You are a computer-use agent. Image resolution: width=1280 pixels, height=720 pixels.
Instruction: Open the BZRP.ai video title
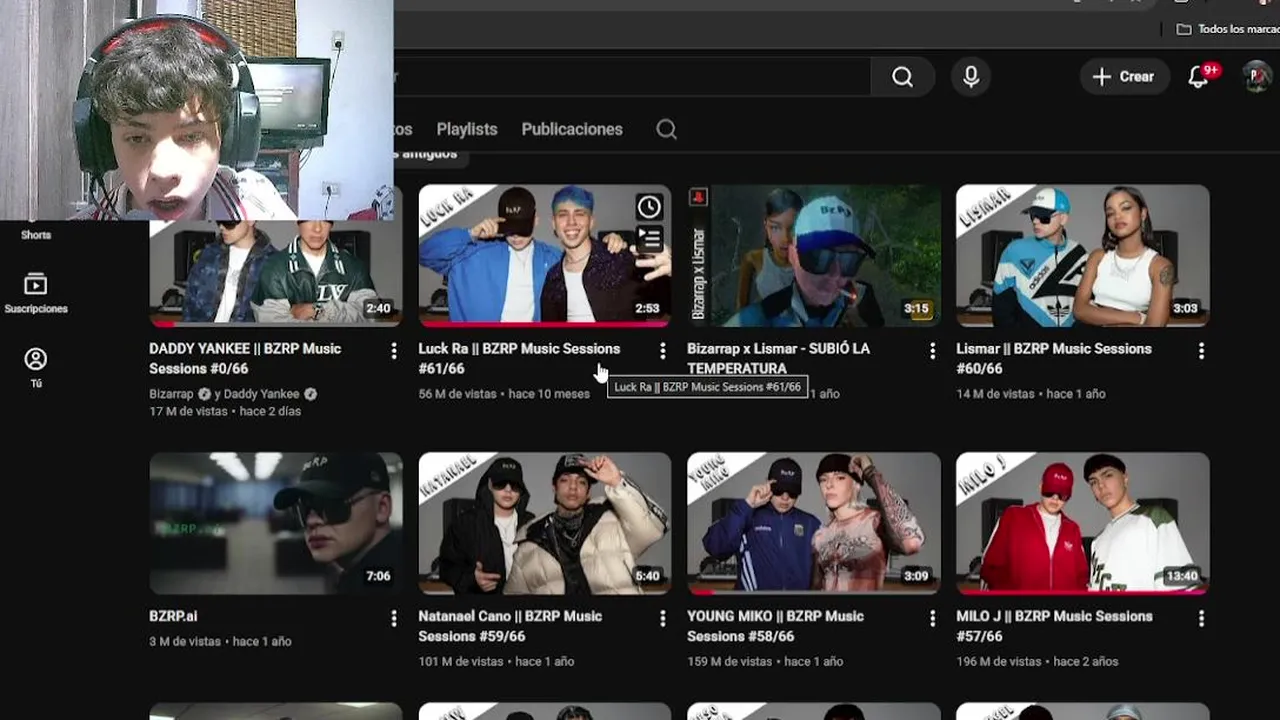point(173,616)
